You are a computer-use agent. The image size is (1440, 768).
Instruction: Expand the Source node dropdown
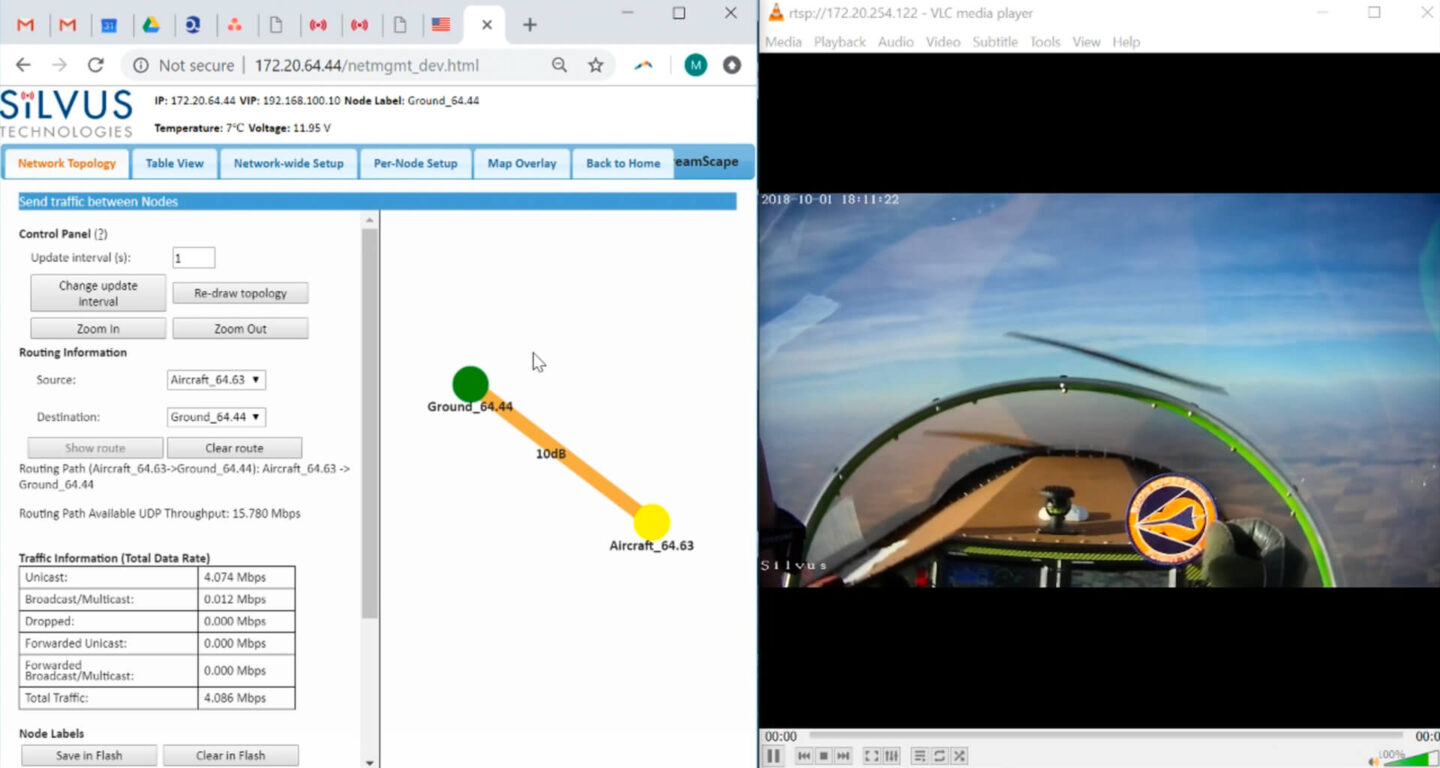click(216, 380)
